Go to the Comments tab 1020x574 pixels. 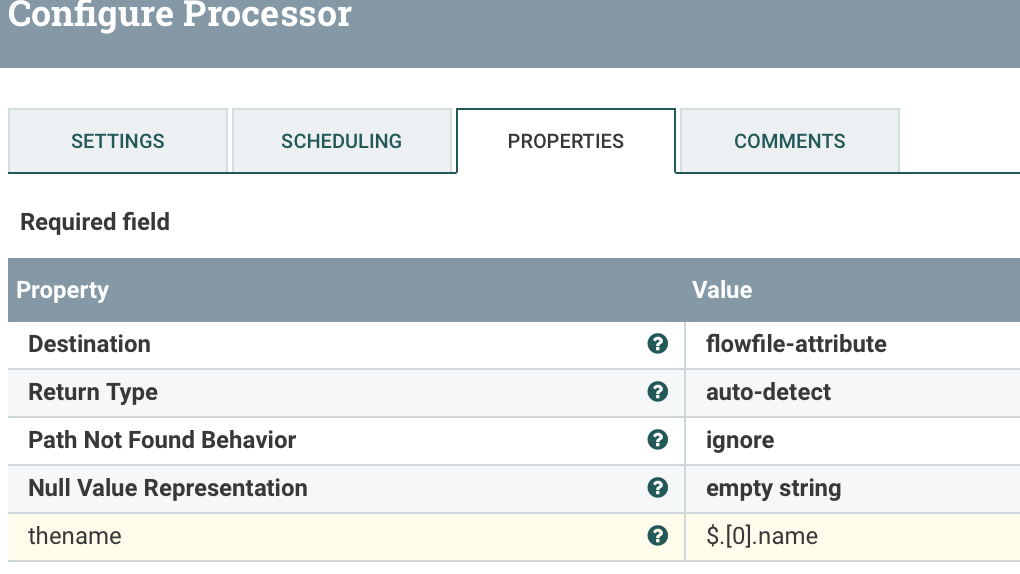pyautogui.click(x=789, y=141)
